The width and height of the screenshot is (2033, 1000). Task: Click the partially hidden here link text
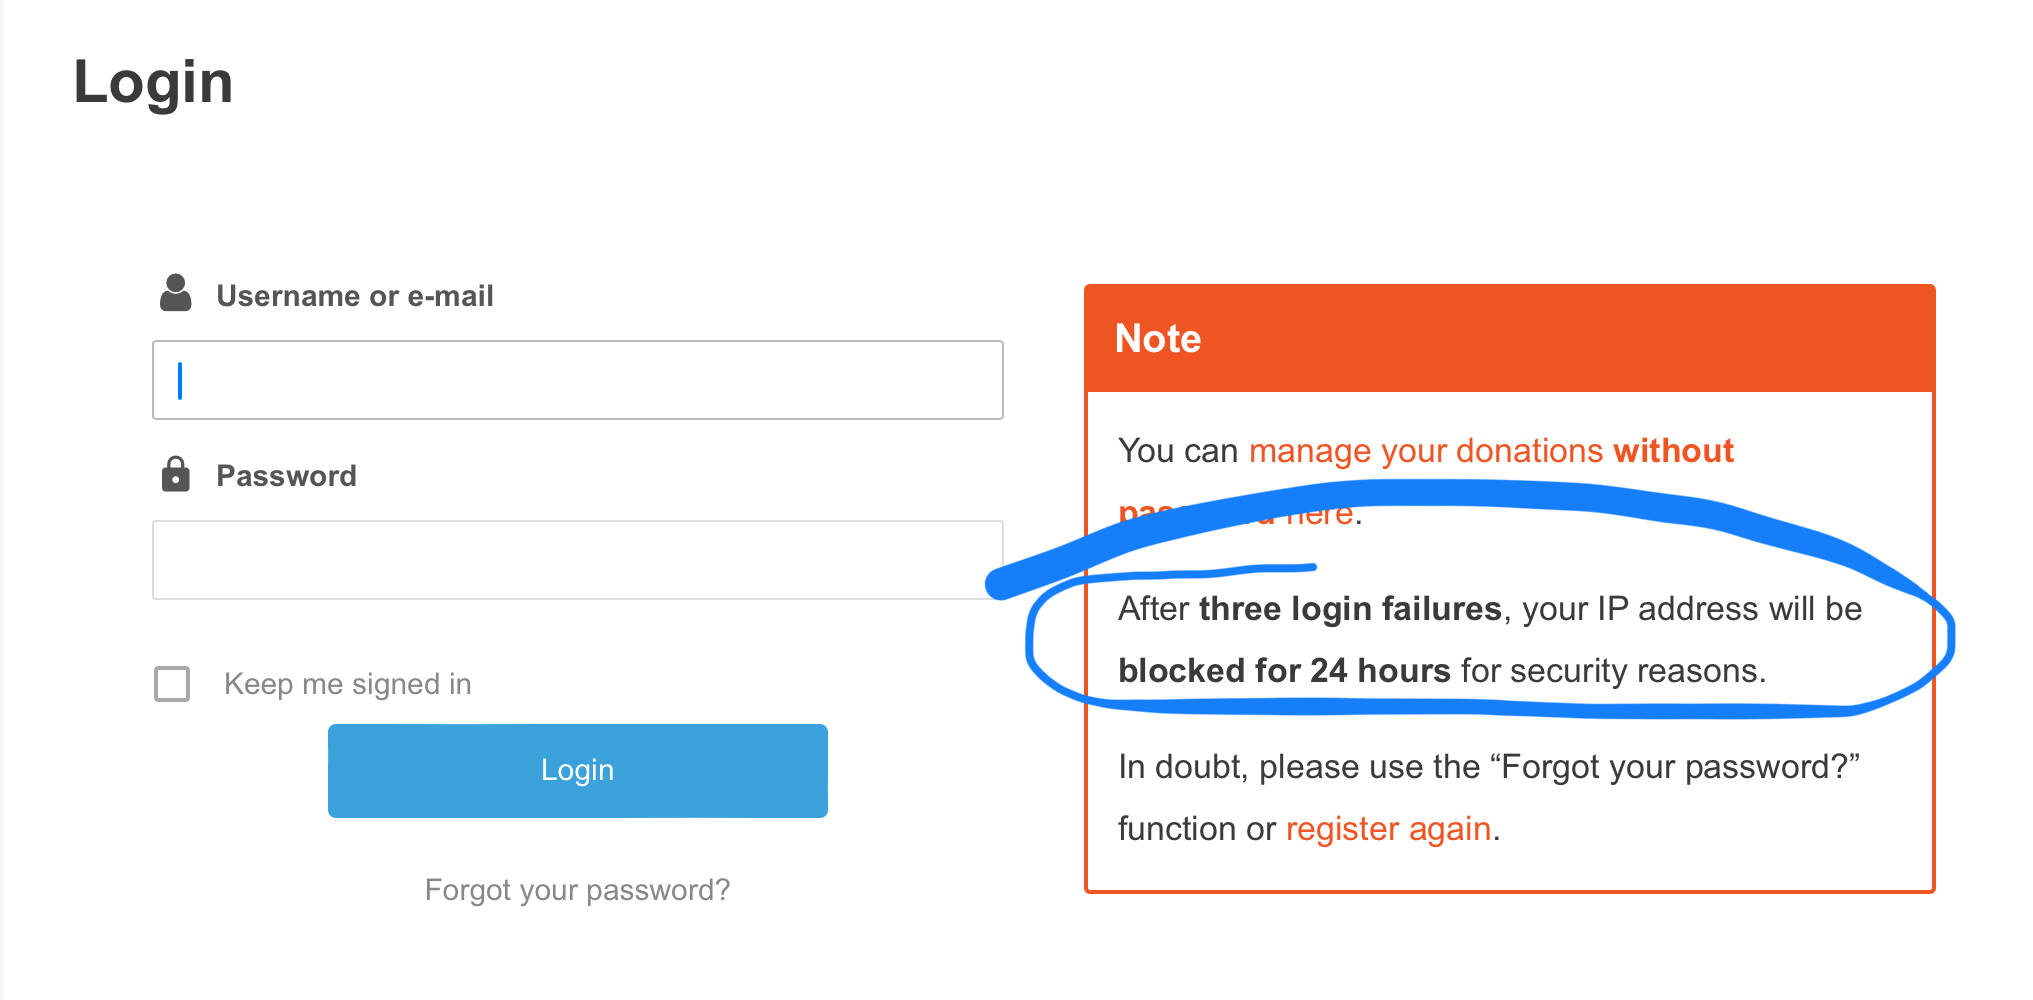(x=1319, y=514)
